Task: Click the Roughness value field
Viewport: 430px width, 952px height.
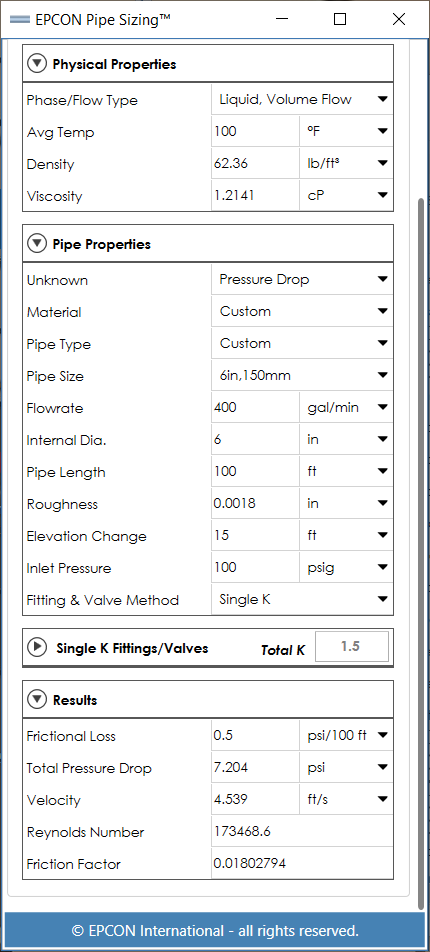Action: click(x=255, y=504)
